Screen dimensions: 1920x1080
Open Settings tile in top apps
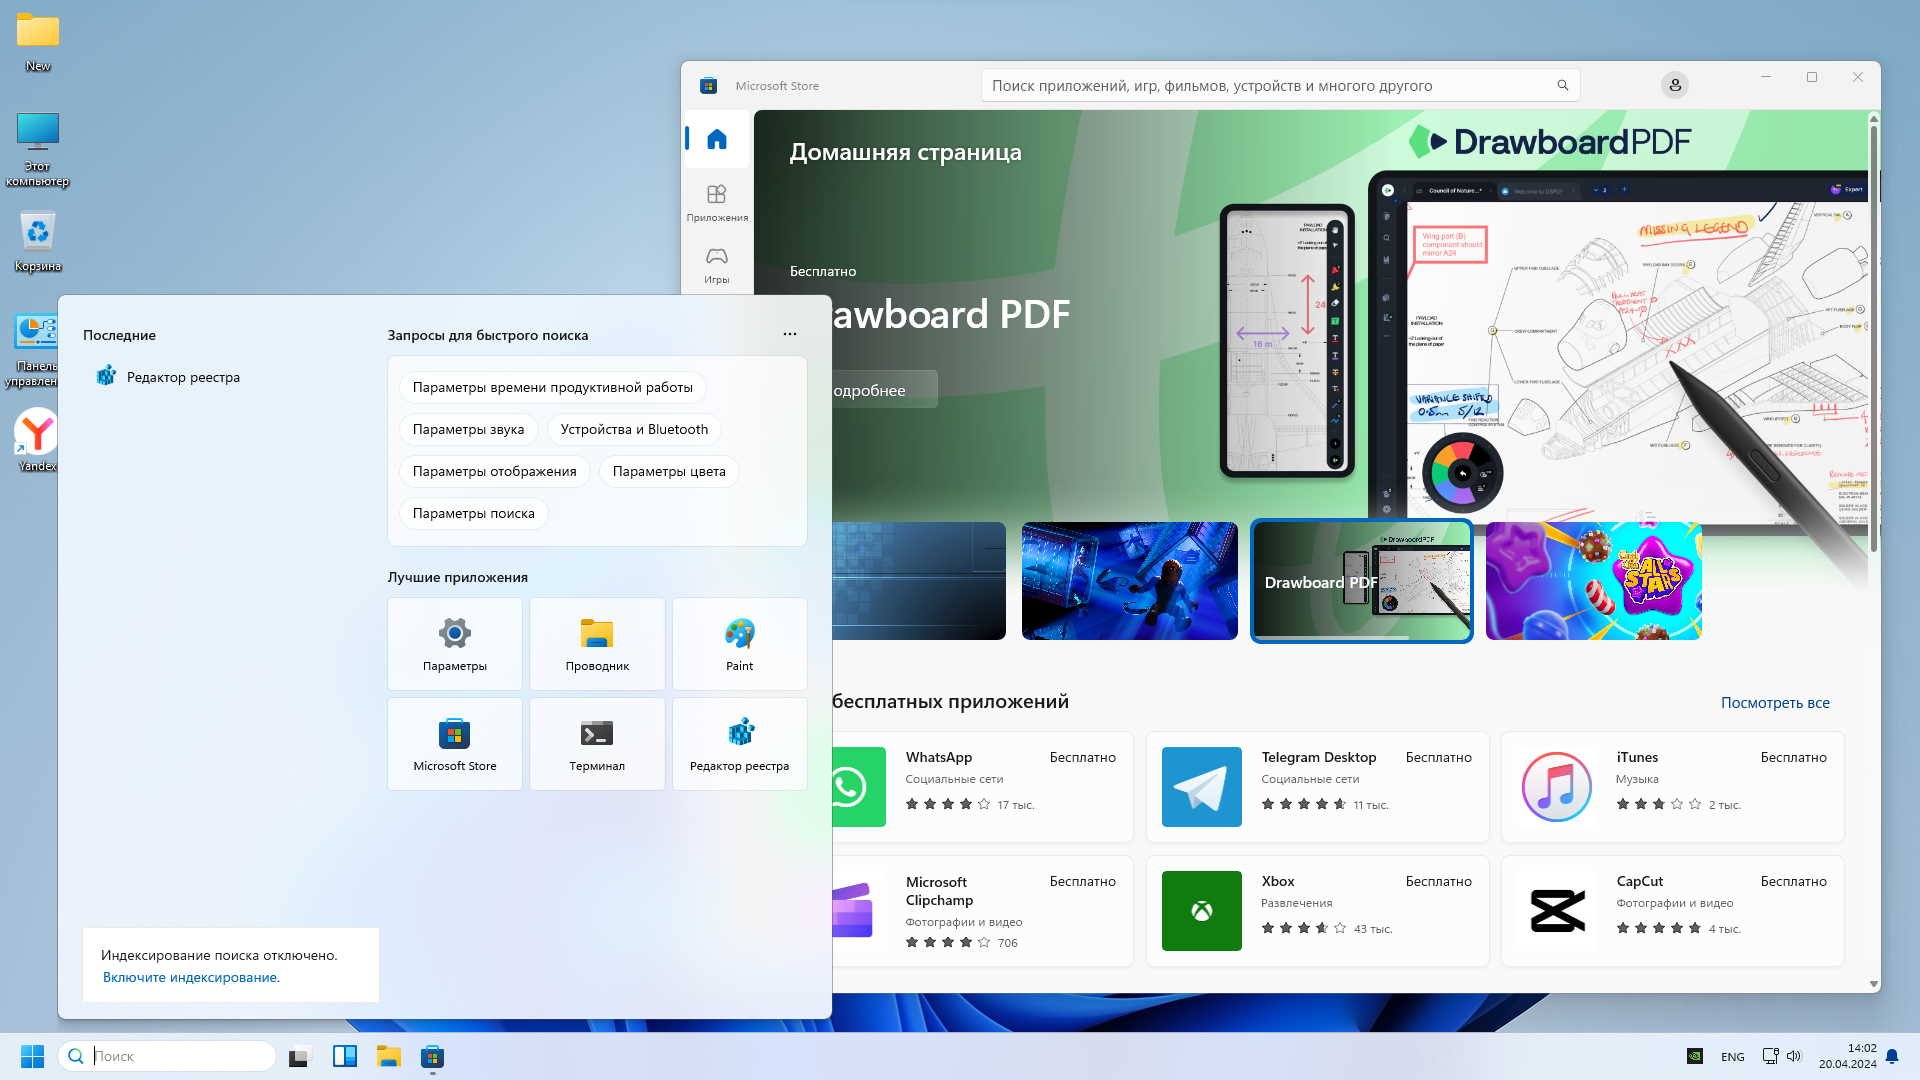[x=455, y=644]
